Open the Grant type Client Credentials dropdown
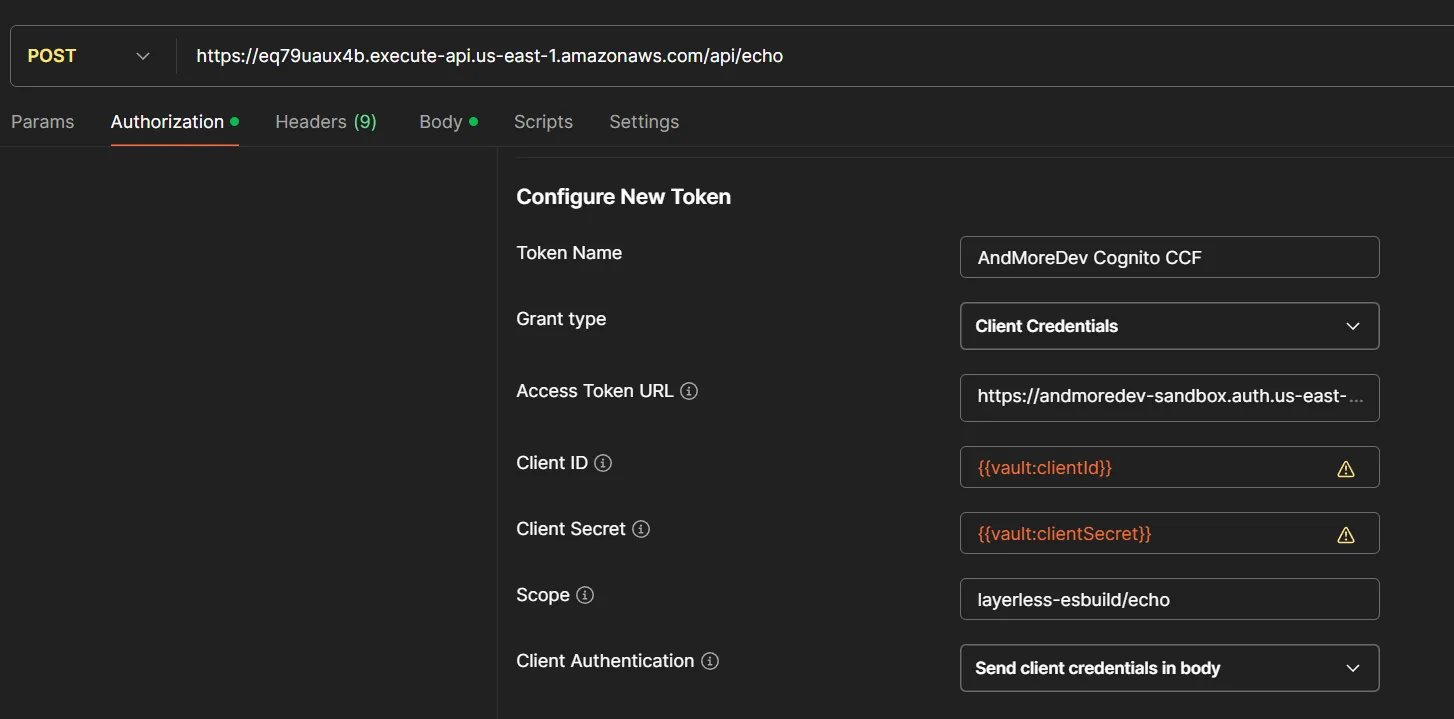1454x719 pixels. 1169,326
